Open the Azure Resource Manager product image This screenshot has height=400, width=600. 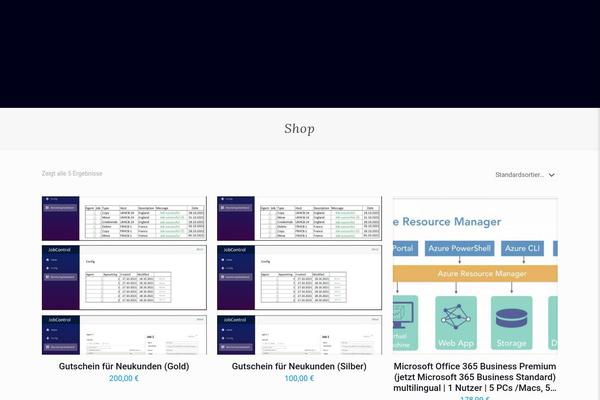click(x=475, y=275)
